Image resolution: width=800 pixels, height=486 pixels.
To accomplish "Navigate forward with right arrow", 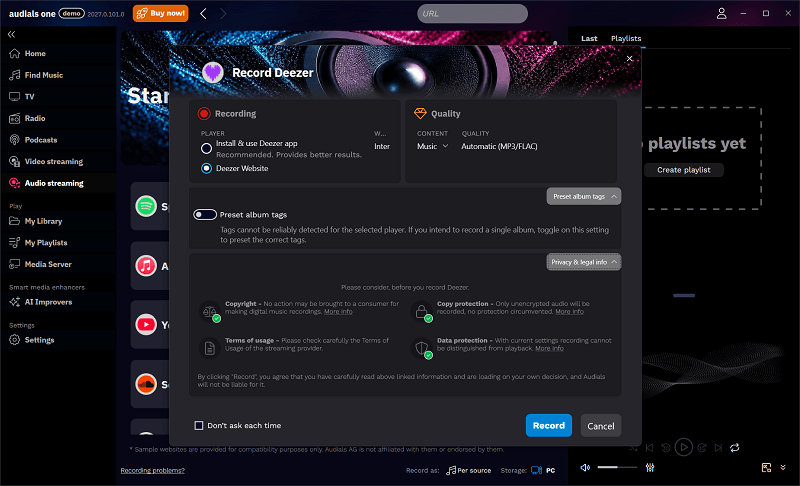I will [x=223, y=14].
